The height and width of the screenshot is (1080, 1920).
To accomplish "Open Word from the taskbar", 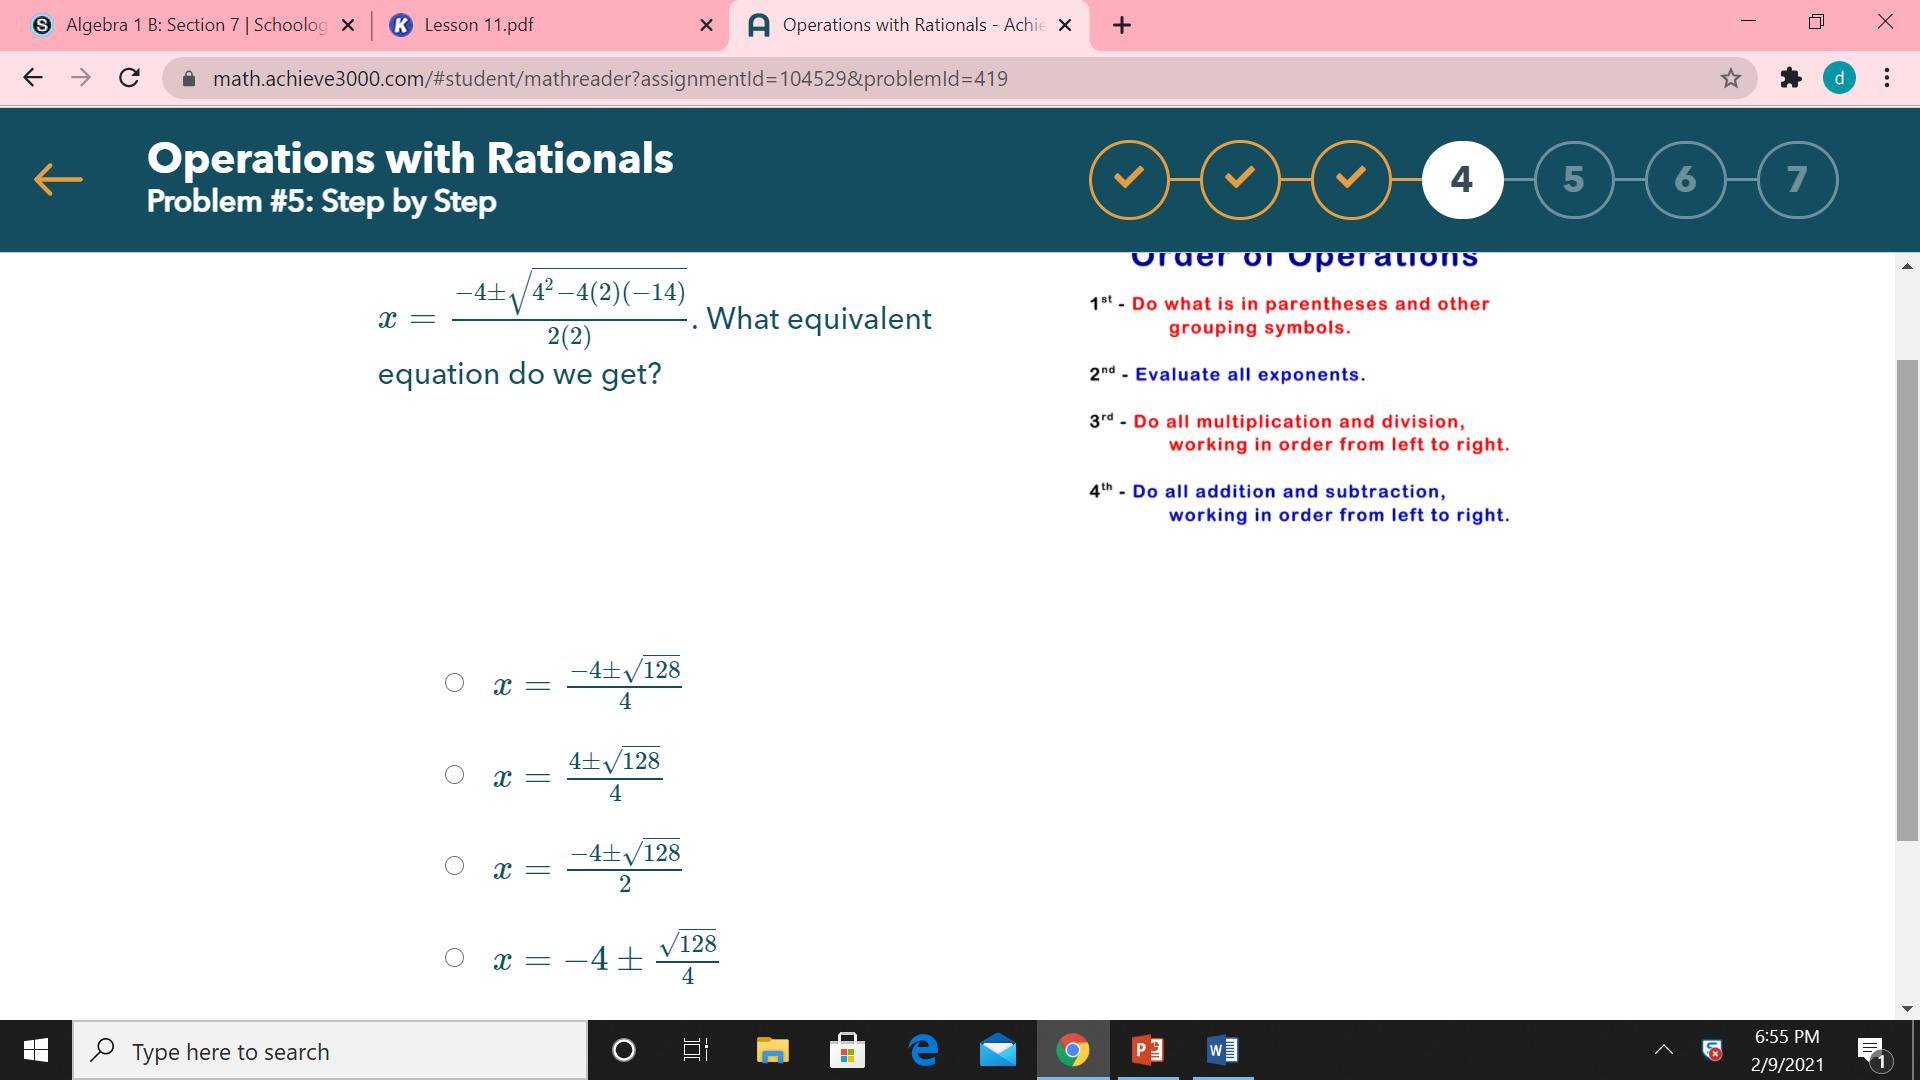I will point(1222,1050).
